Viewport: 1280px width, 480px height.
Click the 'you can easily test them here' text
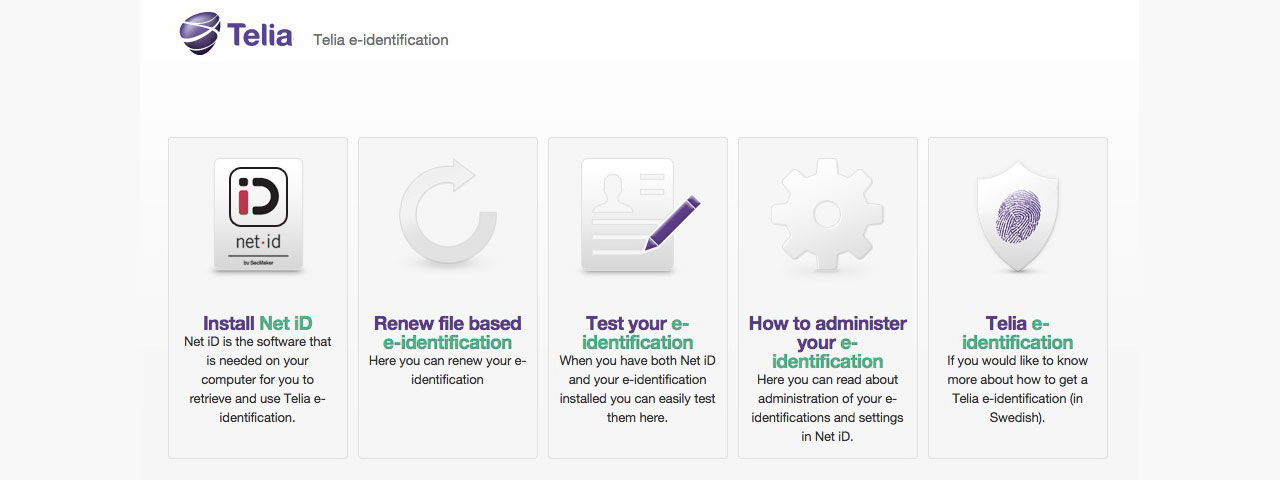point(637,408)
